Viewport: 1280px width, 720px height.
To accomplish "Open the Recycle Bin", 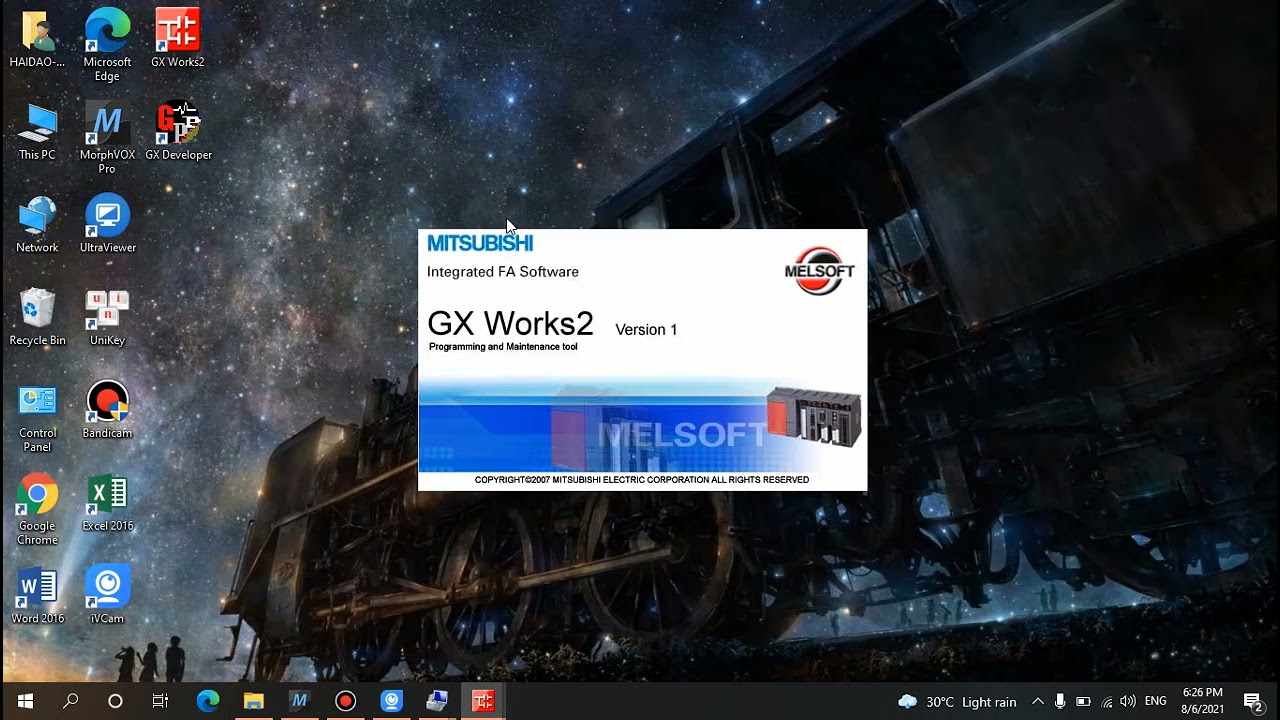I will tap(37, 317).
